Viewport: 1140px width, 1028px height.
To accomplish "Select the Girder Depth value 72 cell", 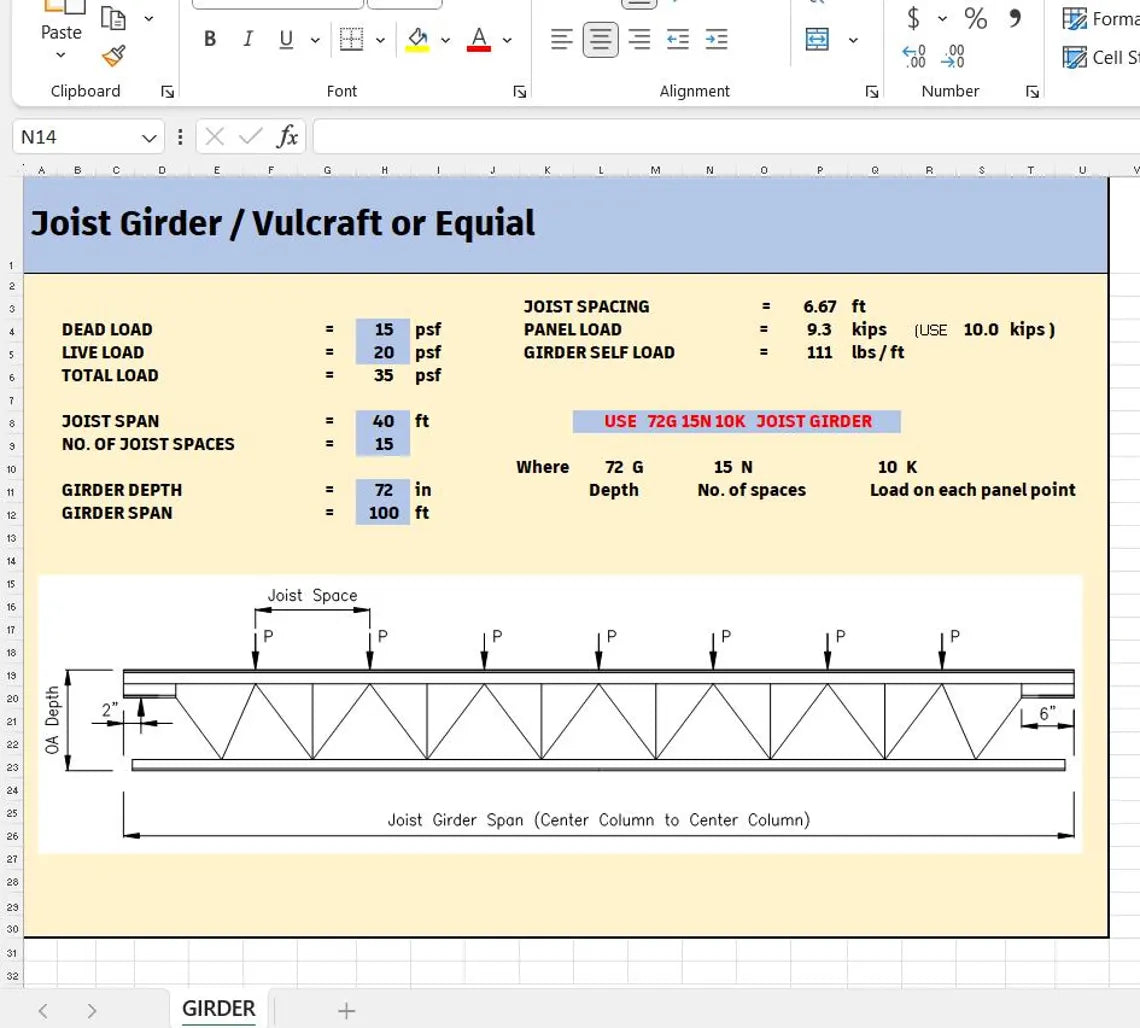I will (x=383, y=490).
